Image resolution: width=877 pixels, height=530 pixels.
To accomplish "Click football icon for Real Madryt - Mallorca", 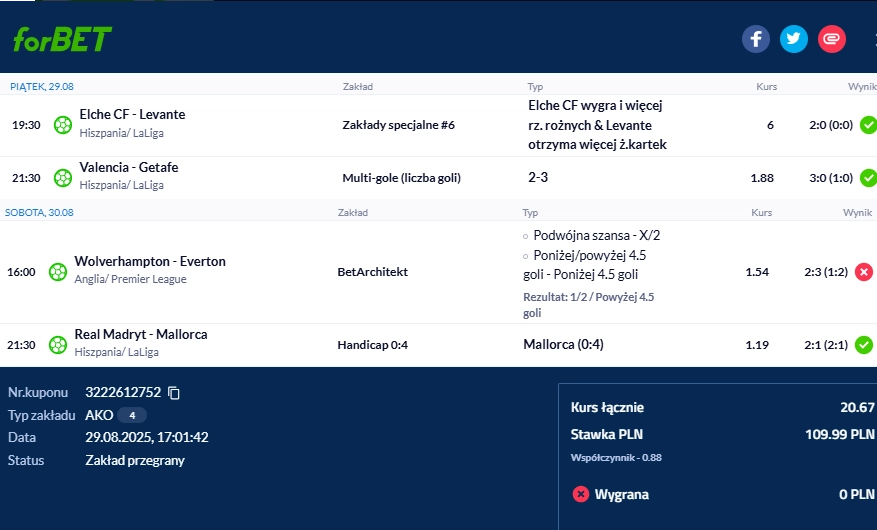I will coord(58,345).
